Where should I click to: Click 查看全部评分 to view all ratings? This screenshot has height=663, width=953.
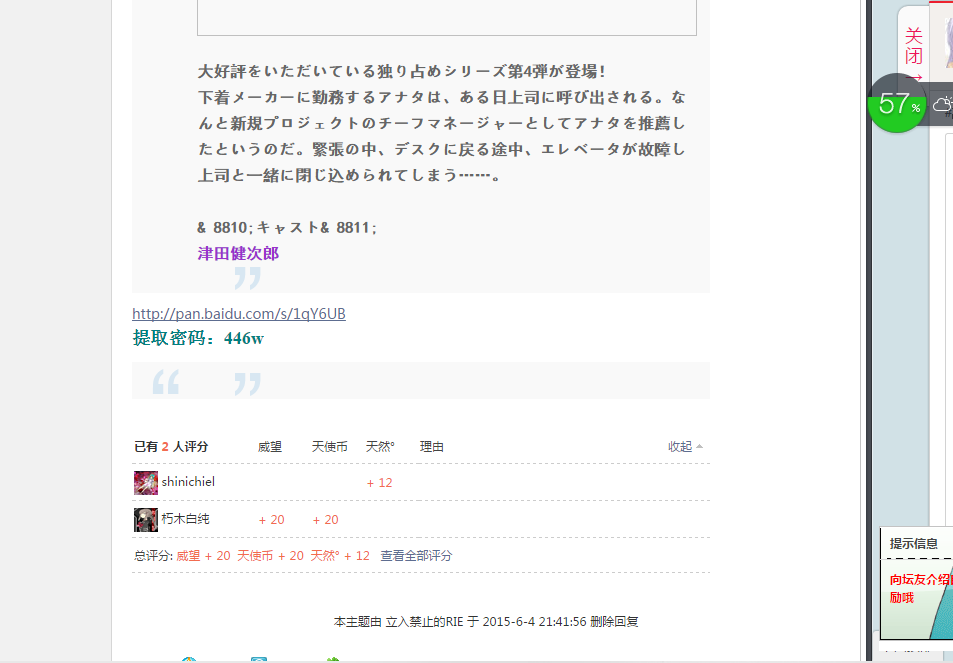(416, 556)
